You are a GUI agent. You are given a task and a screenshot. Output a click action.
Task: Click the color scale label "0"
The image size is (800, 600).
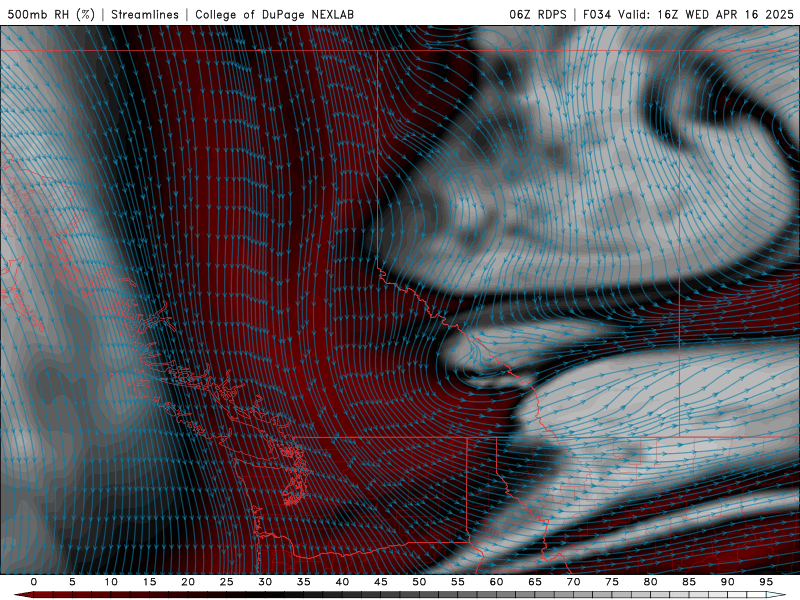click(x=34, y=582)
